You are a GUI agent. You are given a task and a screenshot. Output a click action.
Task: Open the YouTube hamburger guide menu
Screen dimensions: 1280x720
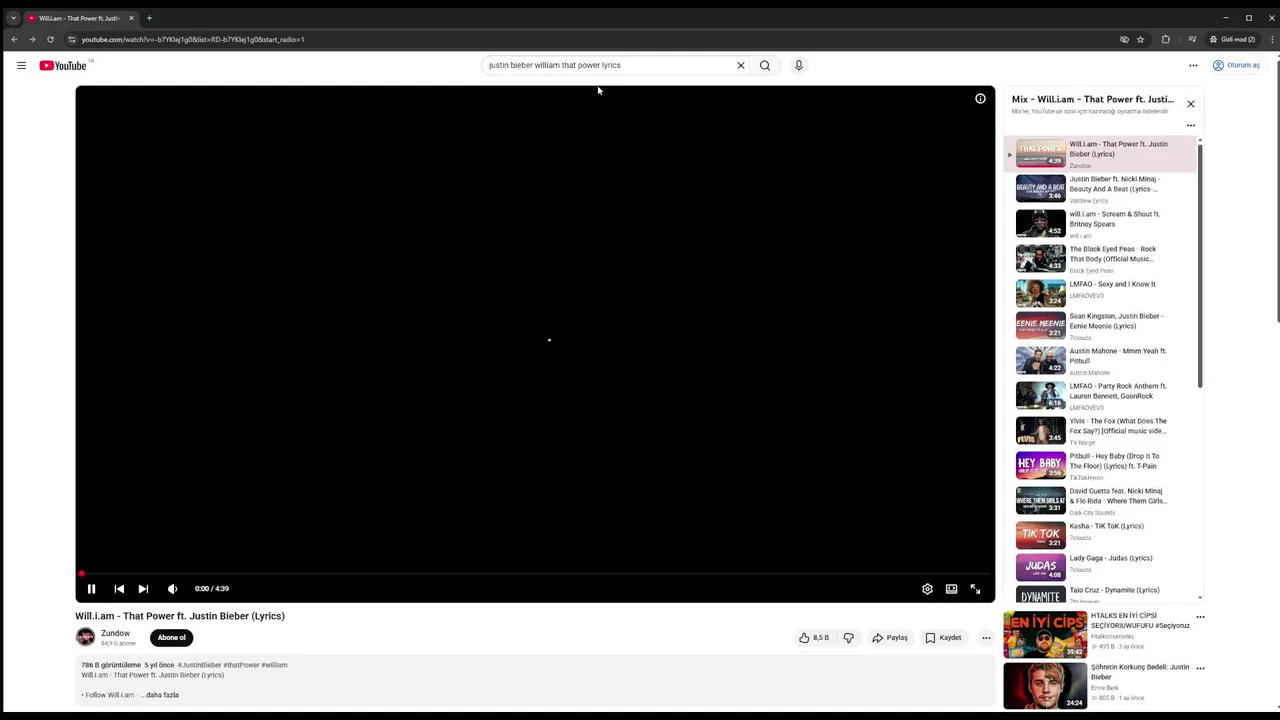click(x=21, y=65)
